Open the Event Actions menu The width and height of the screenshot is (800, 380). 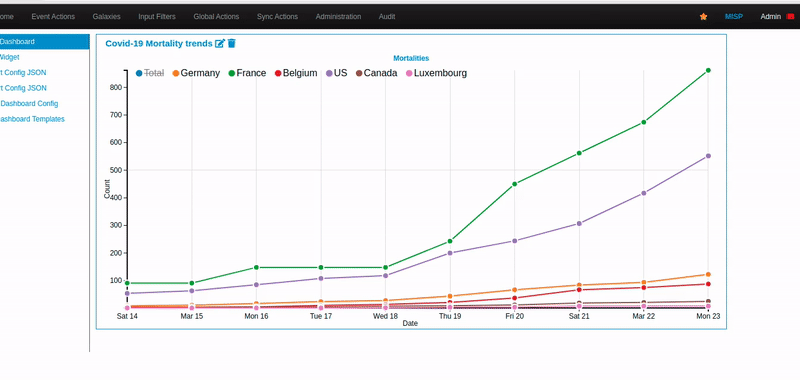(53, 16)
